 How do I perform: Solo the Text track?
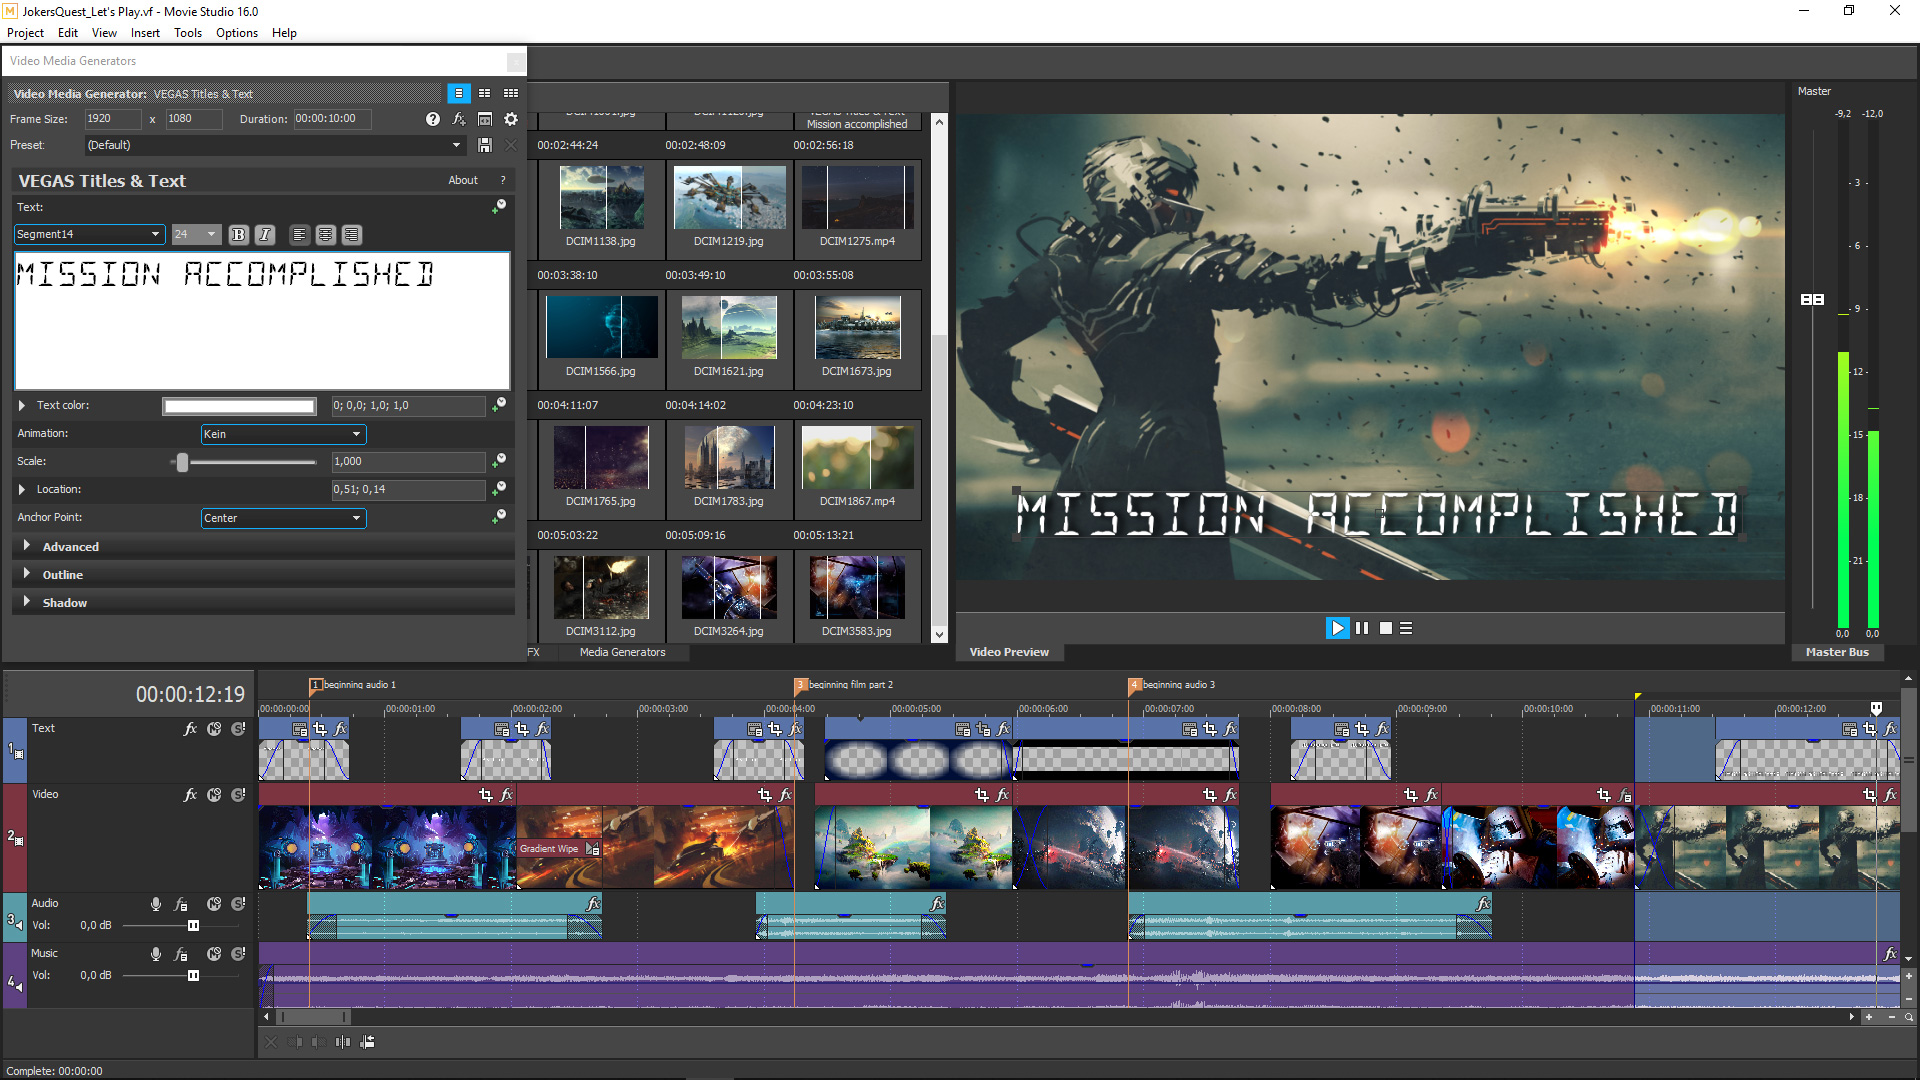tap(238, 728)
